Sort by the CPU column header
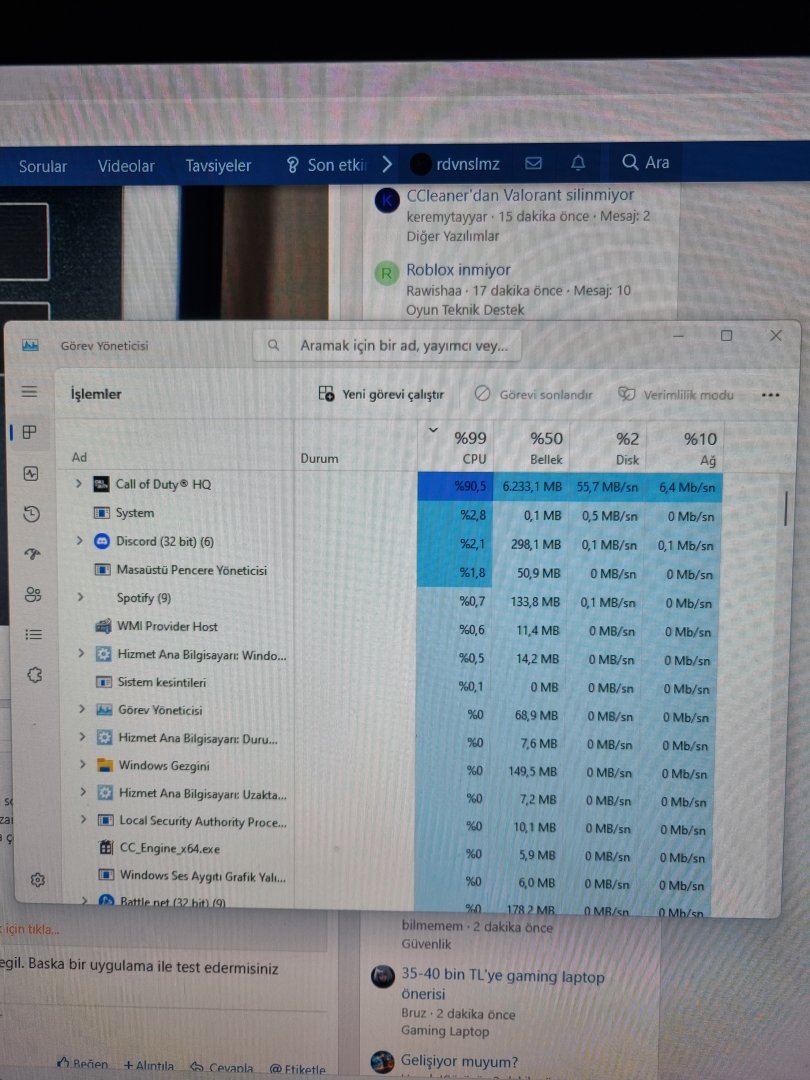This screenshot has width=810, height=1080. [x=456, y=447]
